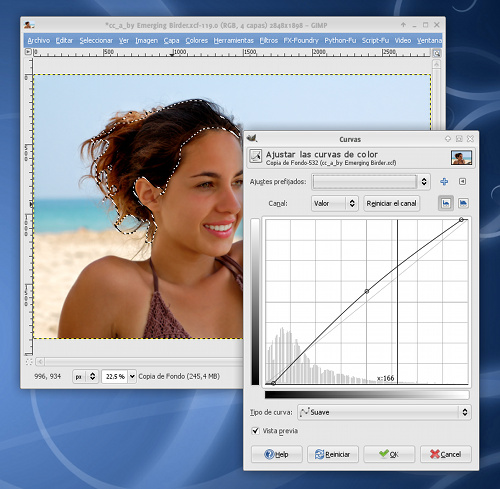The height and width of the screenshot is (489, 500).
Task: Open the Capa menu
Action: tap(171, 41)
